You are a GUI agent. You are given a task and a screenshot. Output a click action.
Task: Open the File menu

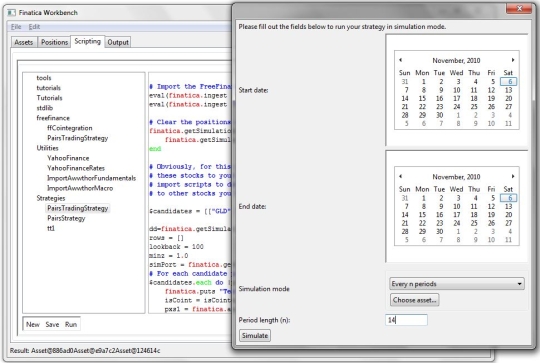(16, 27)
